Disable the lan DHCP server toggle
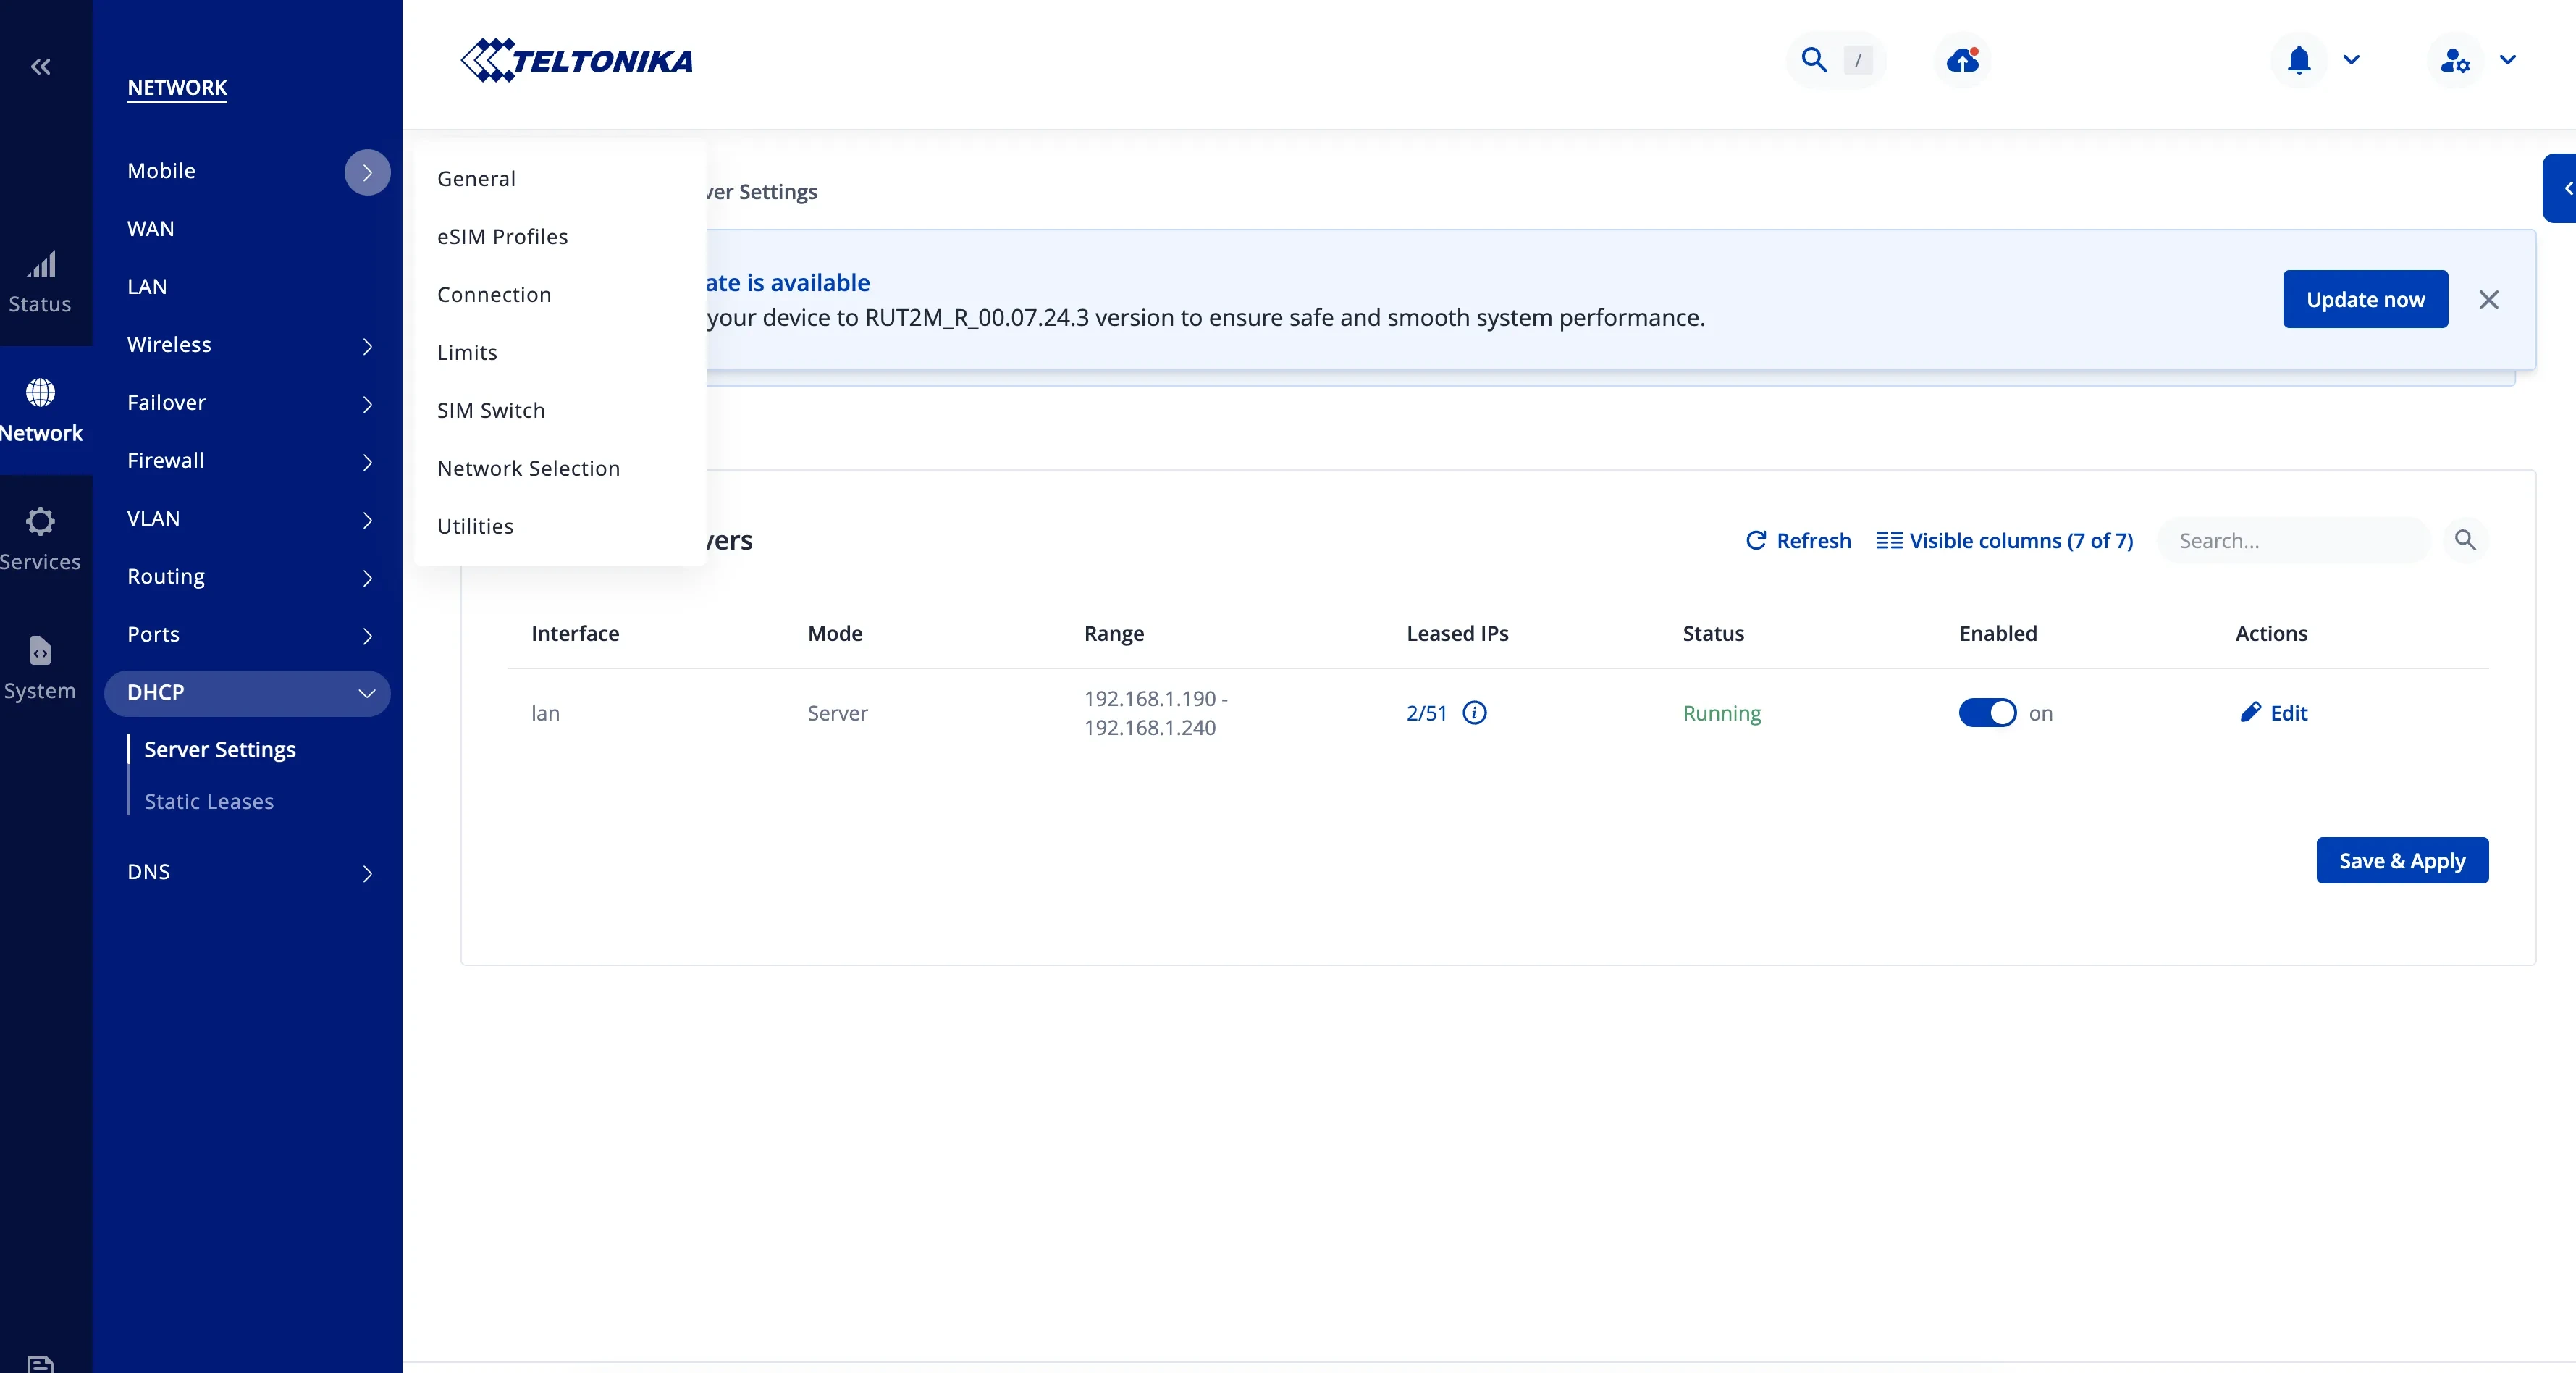This screenshot has height=1373, width=2576. [1988, 713]
